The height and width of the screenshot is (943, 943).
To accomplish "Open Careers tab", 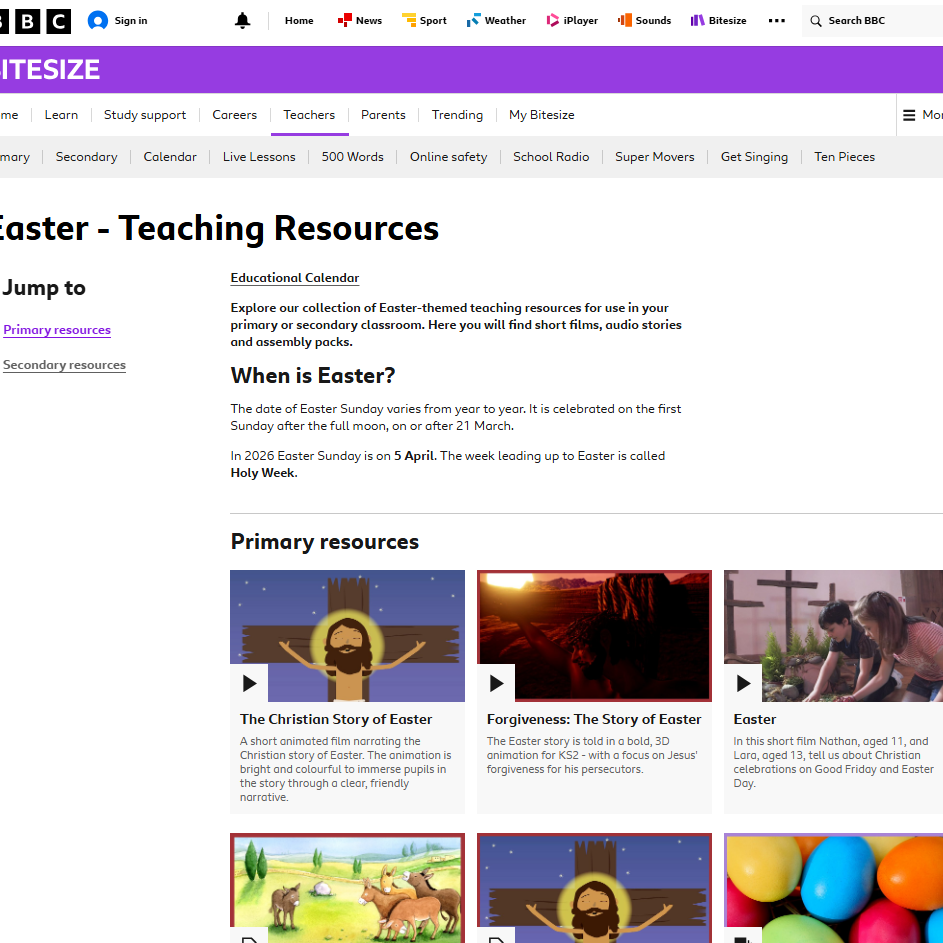I will [235, 115].
